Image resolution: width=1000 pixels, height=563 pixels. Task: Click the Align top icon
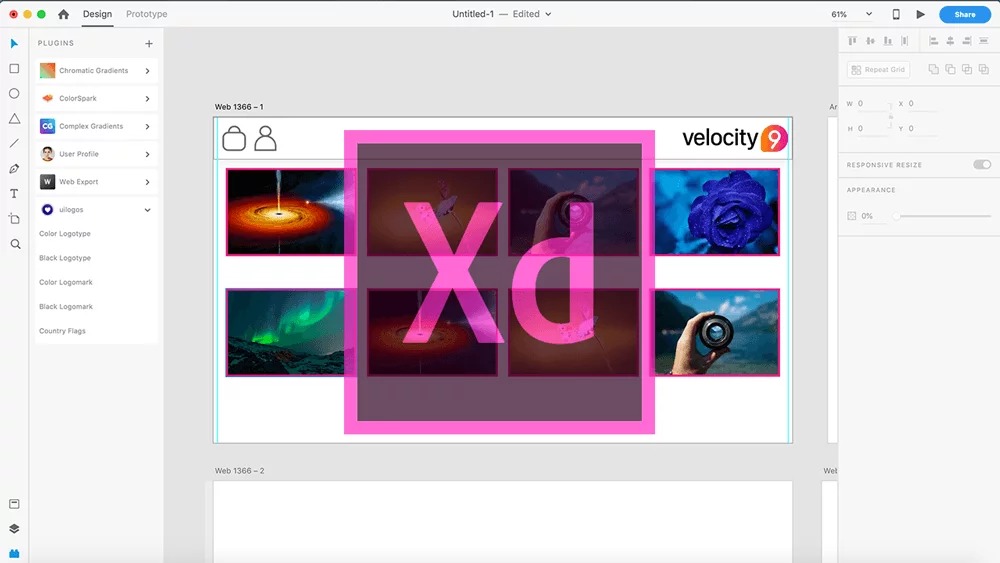tap(852, 41)
